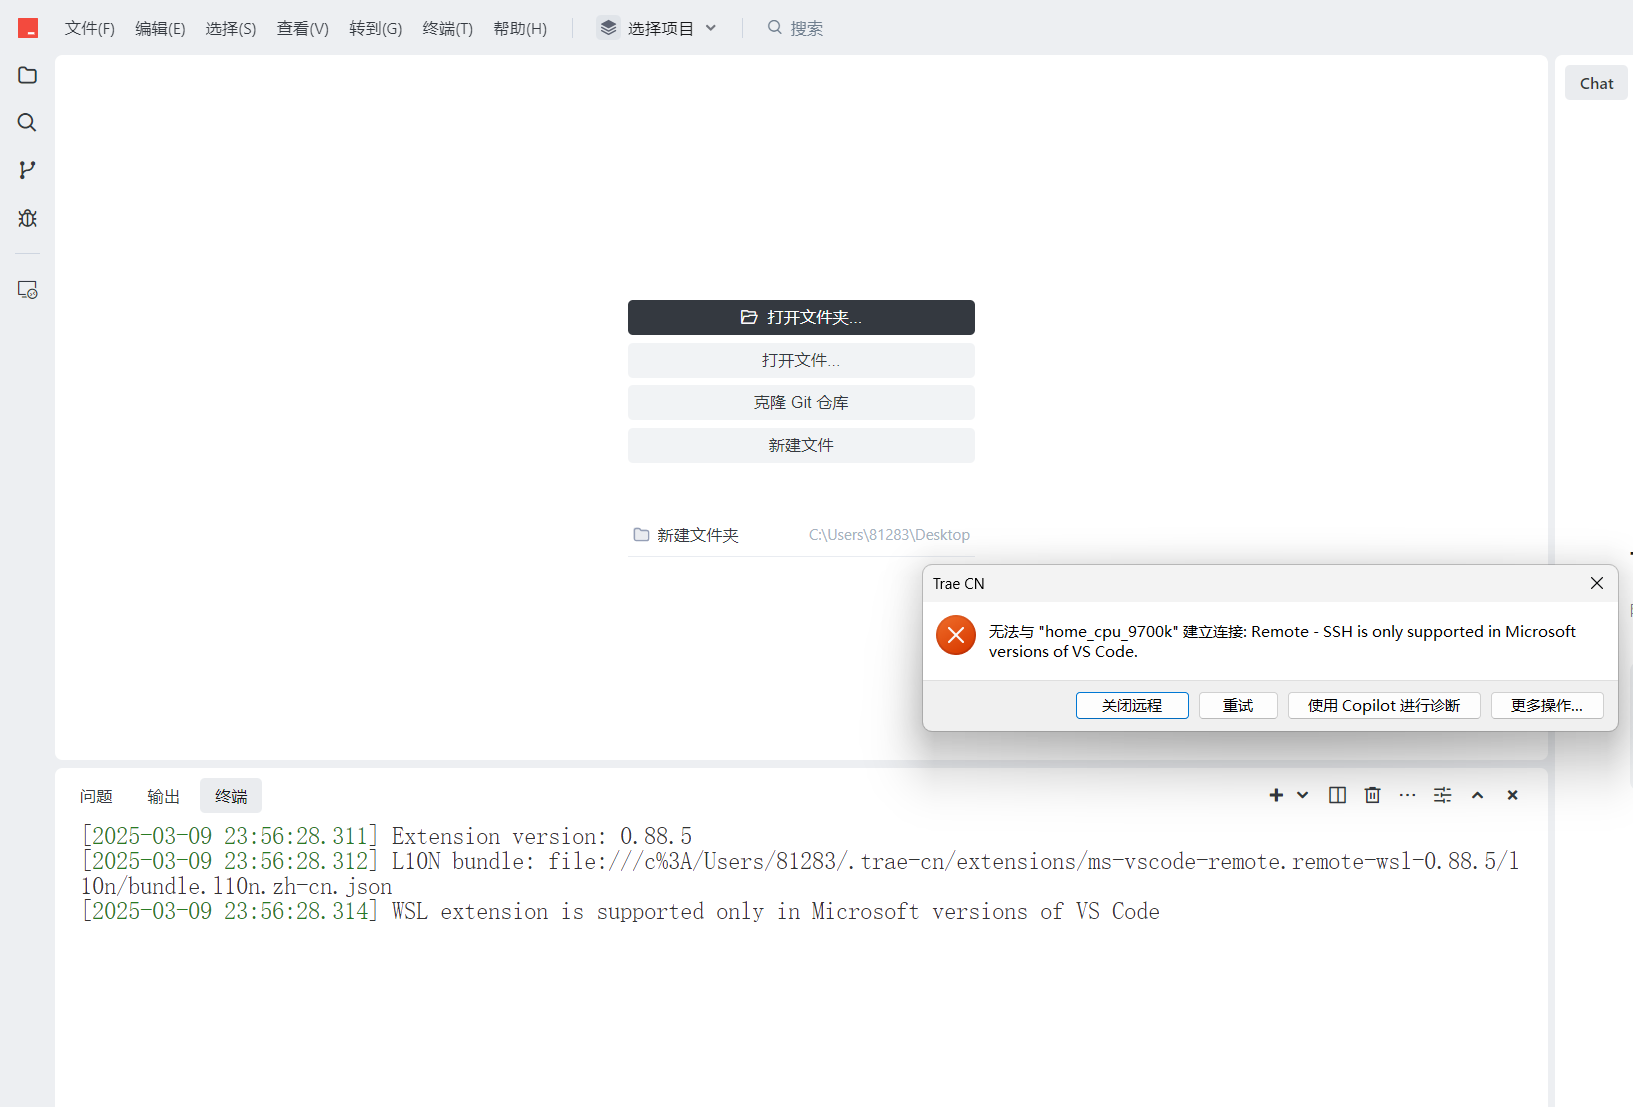Viewport: 1633px width, 1107px height.
Task: Expand the new terminal launch profile dropdown
Action: pyautogui.click(x=1302, y=795)
